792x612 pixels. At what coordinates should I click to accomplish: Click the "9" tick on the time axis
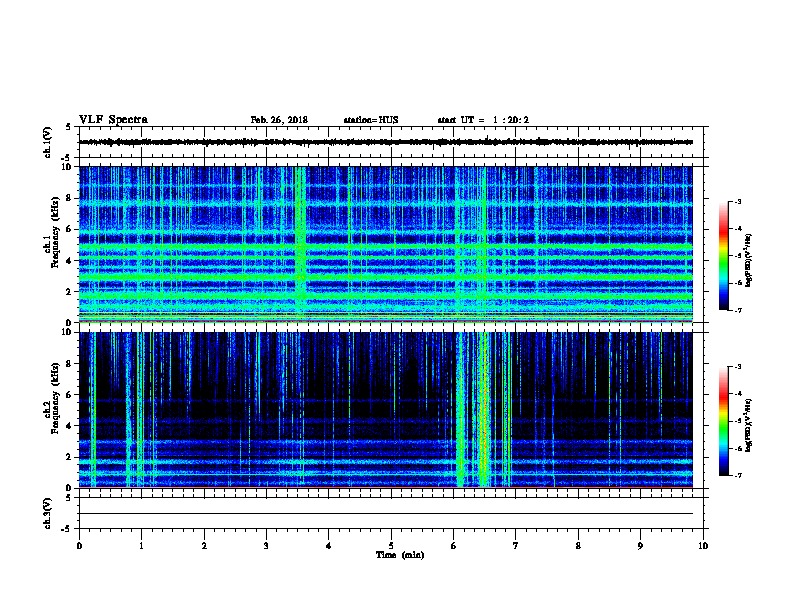tap(640, 546)
